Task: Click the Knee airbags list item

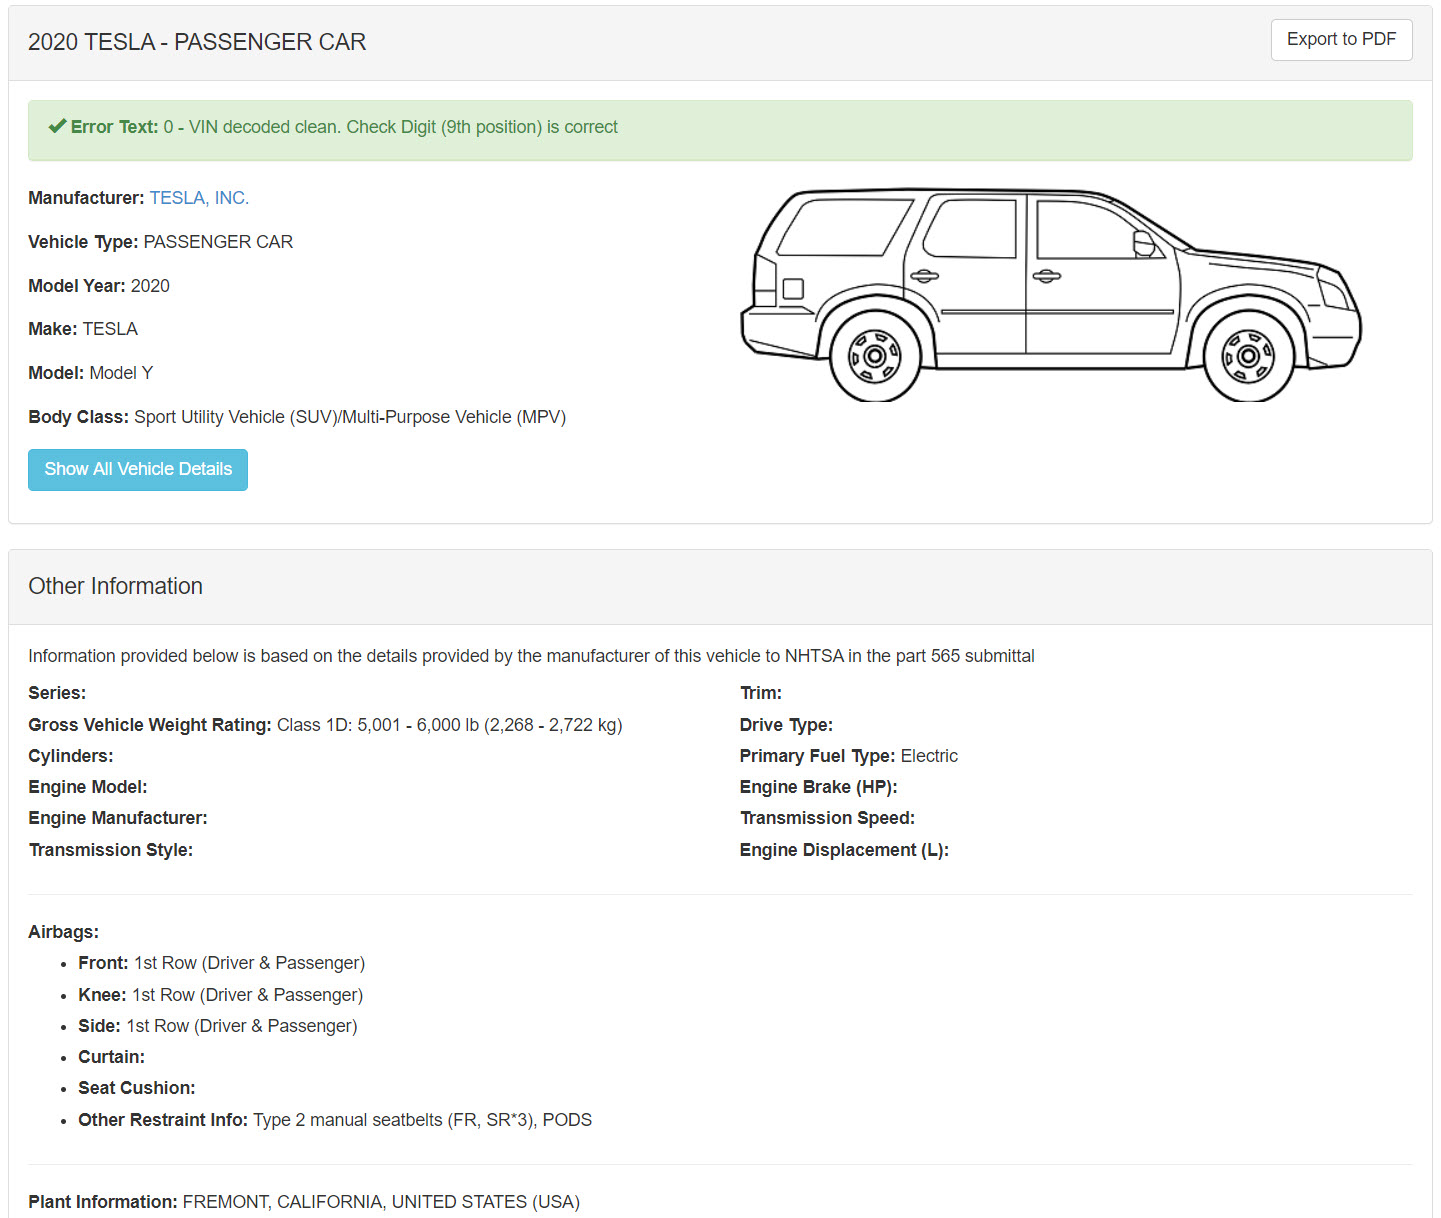Action: pyautogui.click(x=220, y=995)
